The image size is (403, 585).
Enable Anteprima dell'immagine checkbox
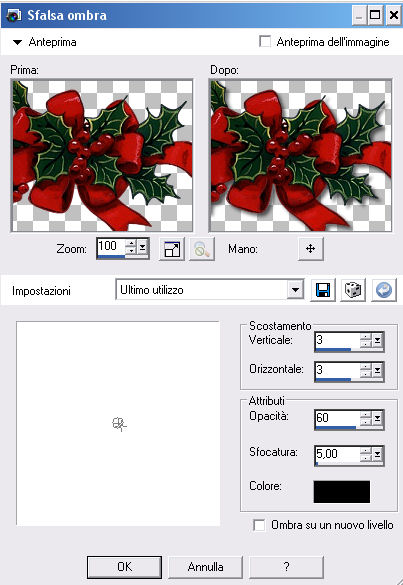(265, 41)
